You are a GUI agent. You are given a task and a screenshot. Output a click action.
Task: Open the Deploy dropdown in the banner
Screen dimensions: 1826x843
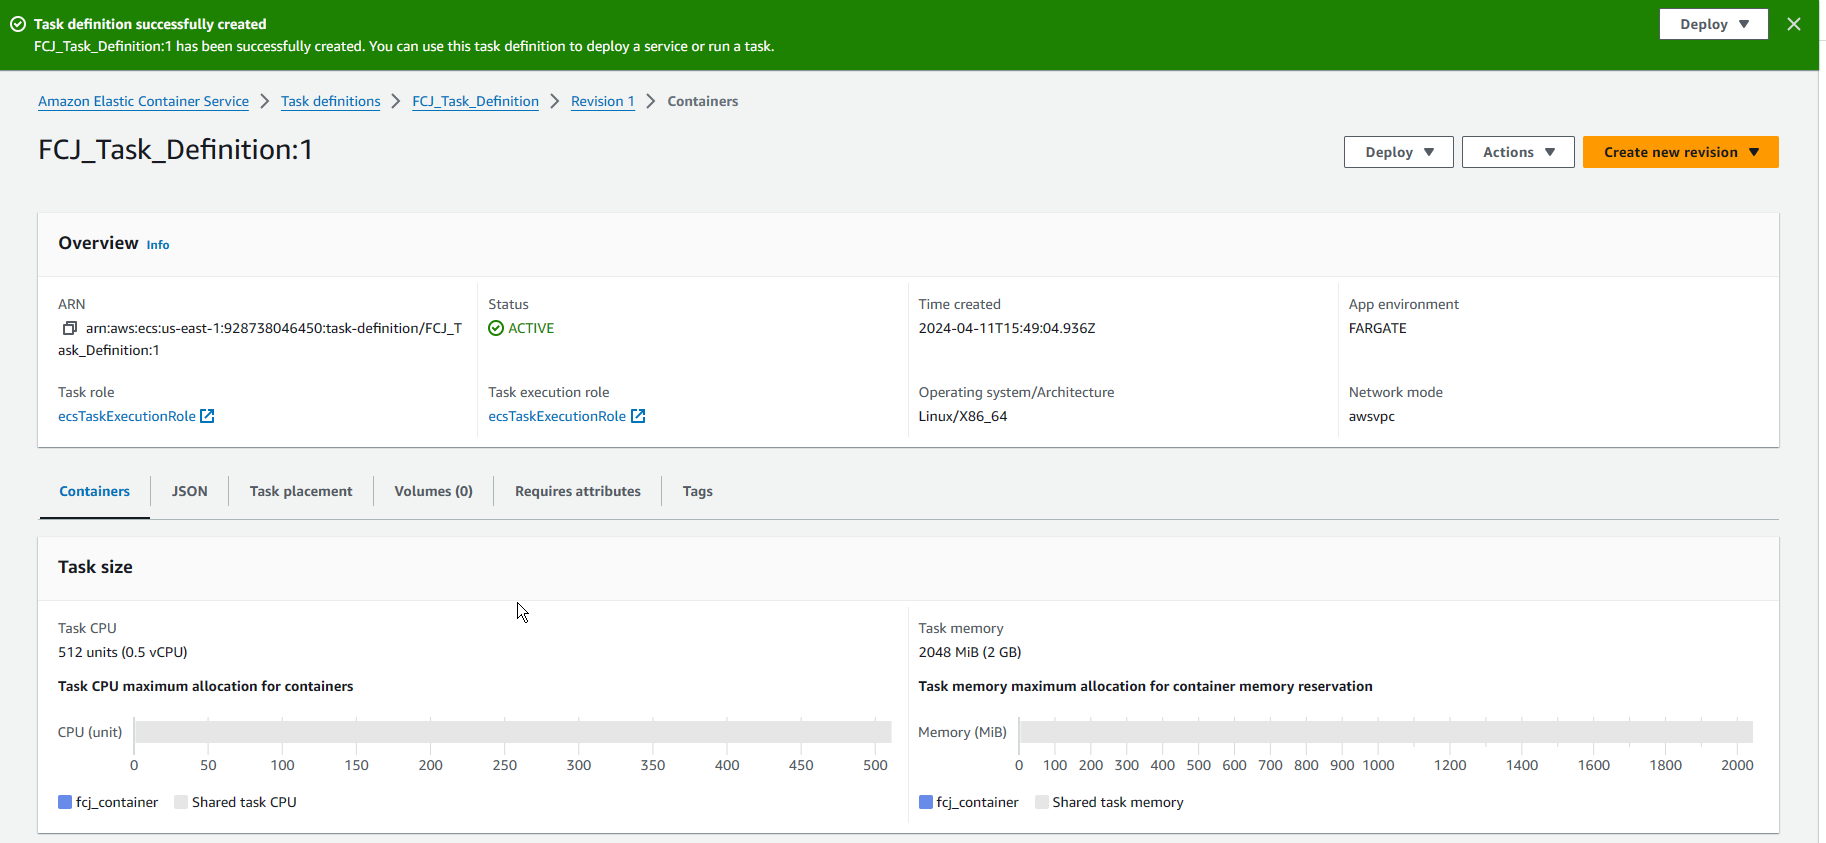[1714, 24]
